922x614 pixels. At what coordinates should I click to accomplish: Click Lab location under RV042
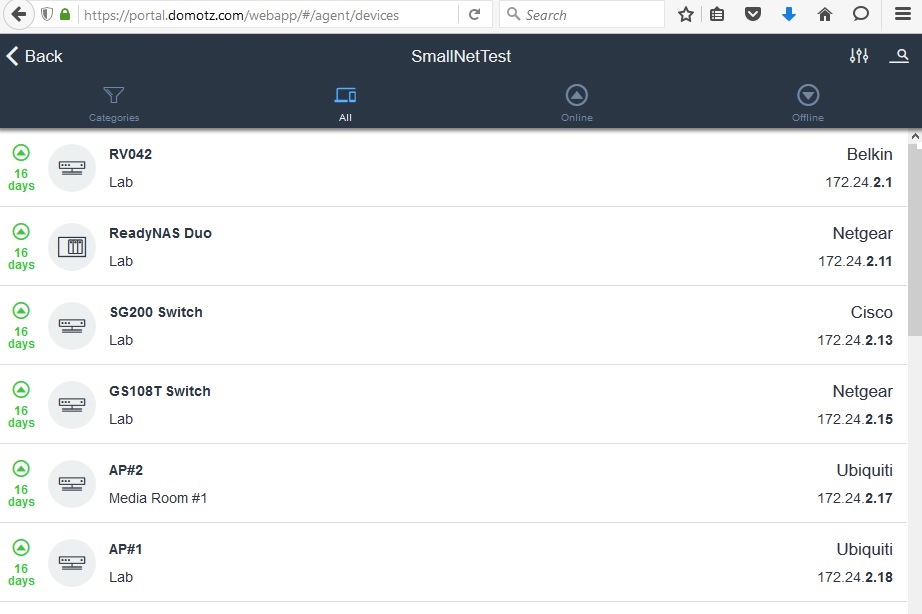121,182
